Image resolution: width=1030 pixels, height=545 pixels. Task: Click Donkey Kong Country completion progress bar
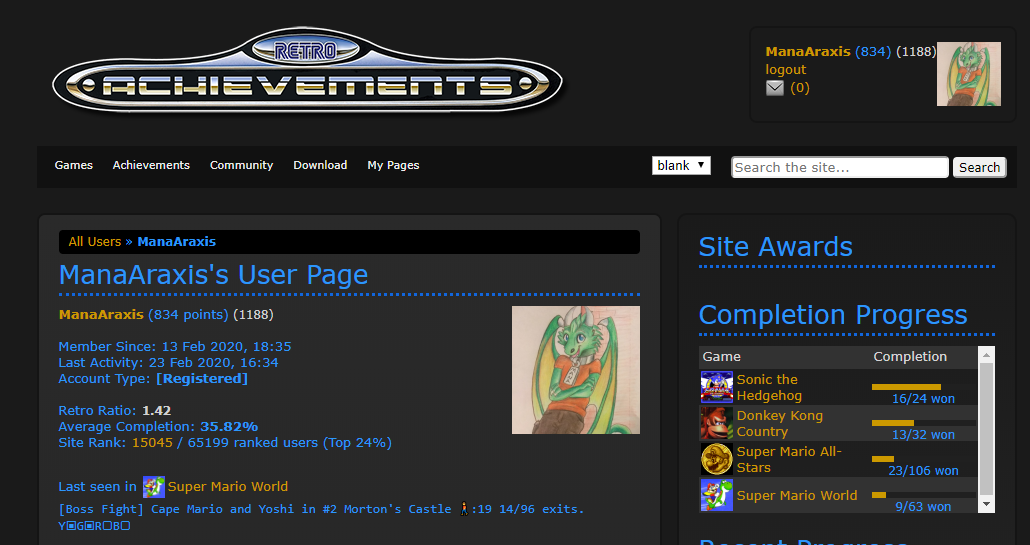[923, 423]
